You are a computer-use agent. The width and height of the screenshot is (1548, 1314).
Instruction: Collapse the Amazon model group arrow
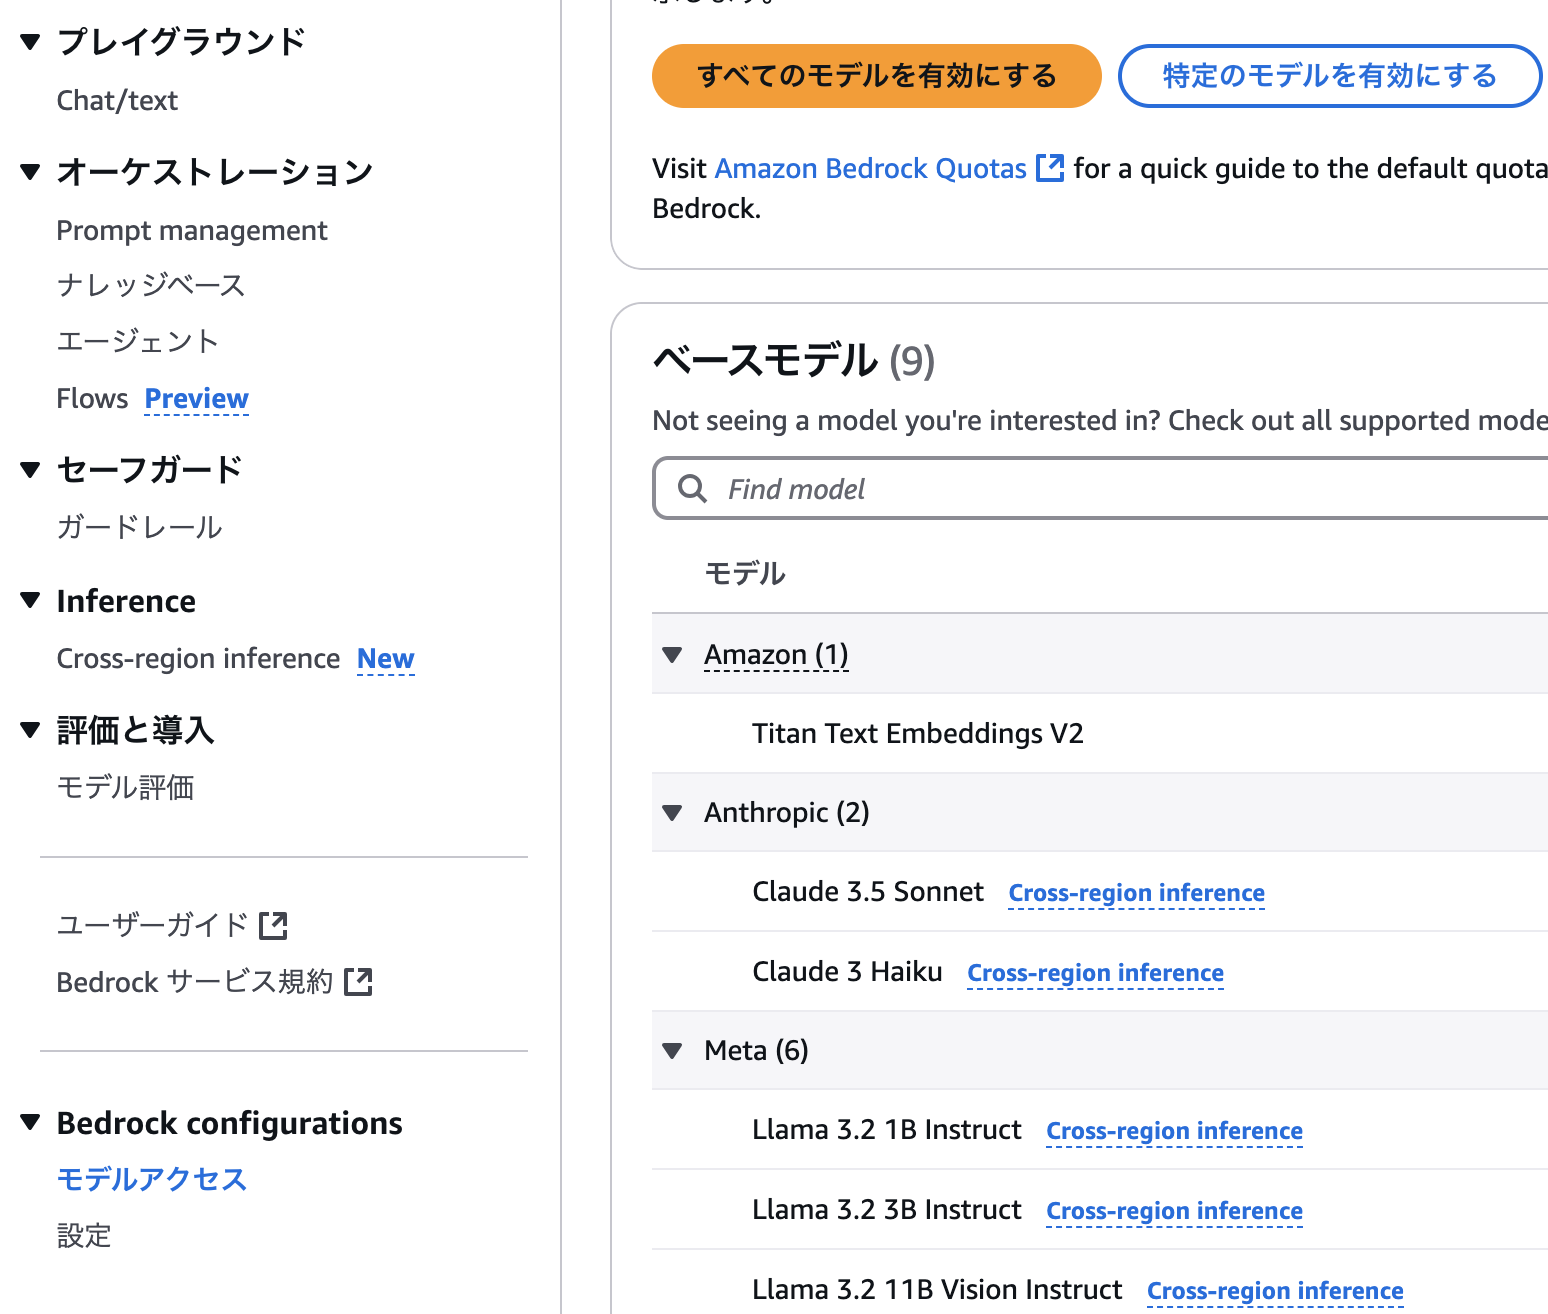tap(673, 655)
